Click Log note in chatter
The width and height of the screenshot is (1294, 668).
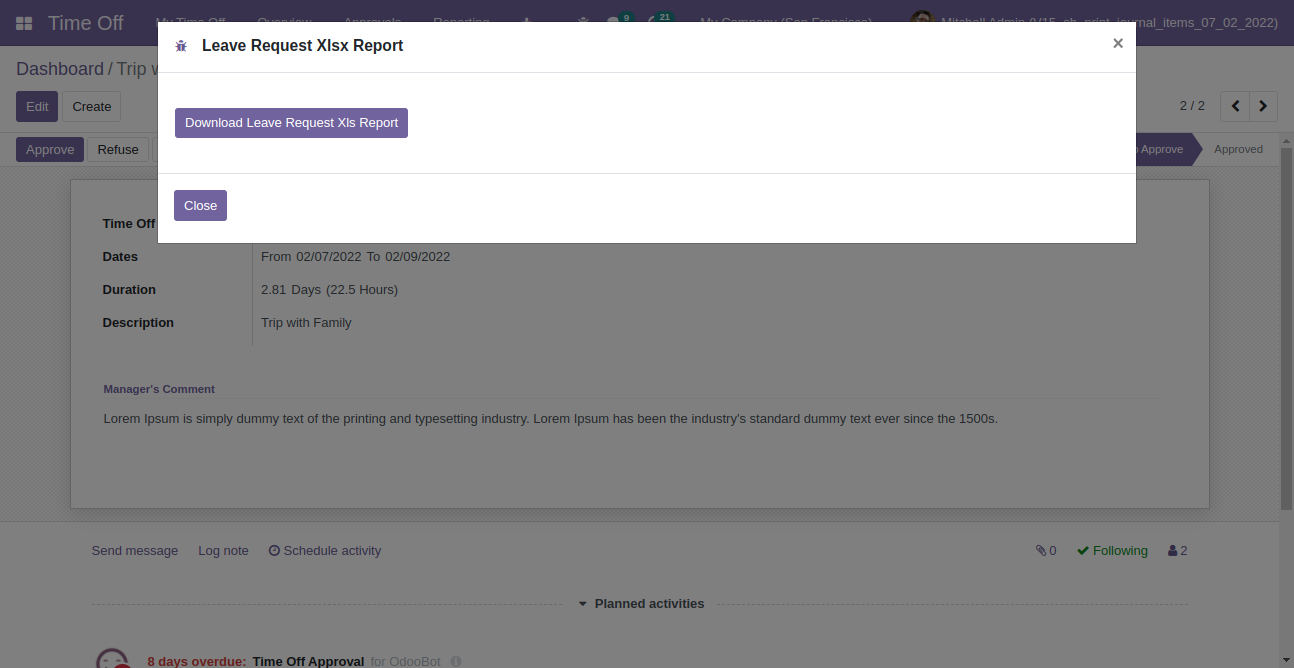pyautogui.click(x=223, y=551)
